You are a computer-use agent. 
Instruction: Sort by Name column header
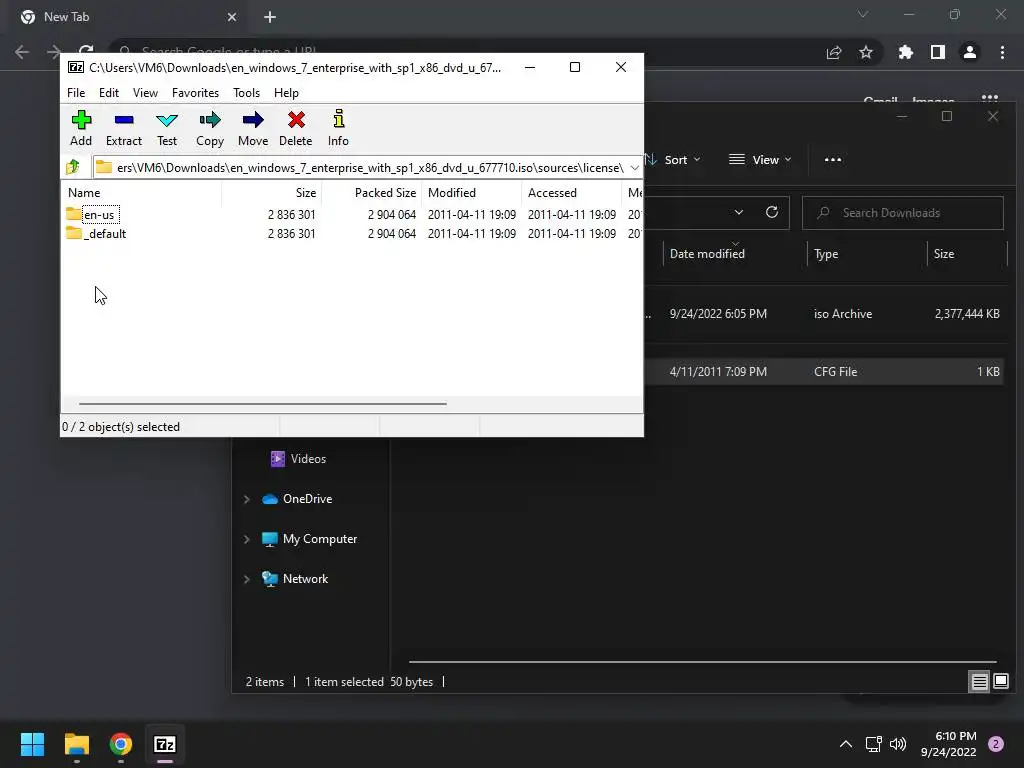(141, 193)
